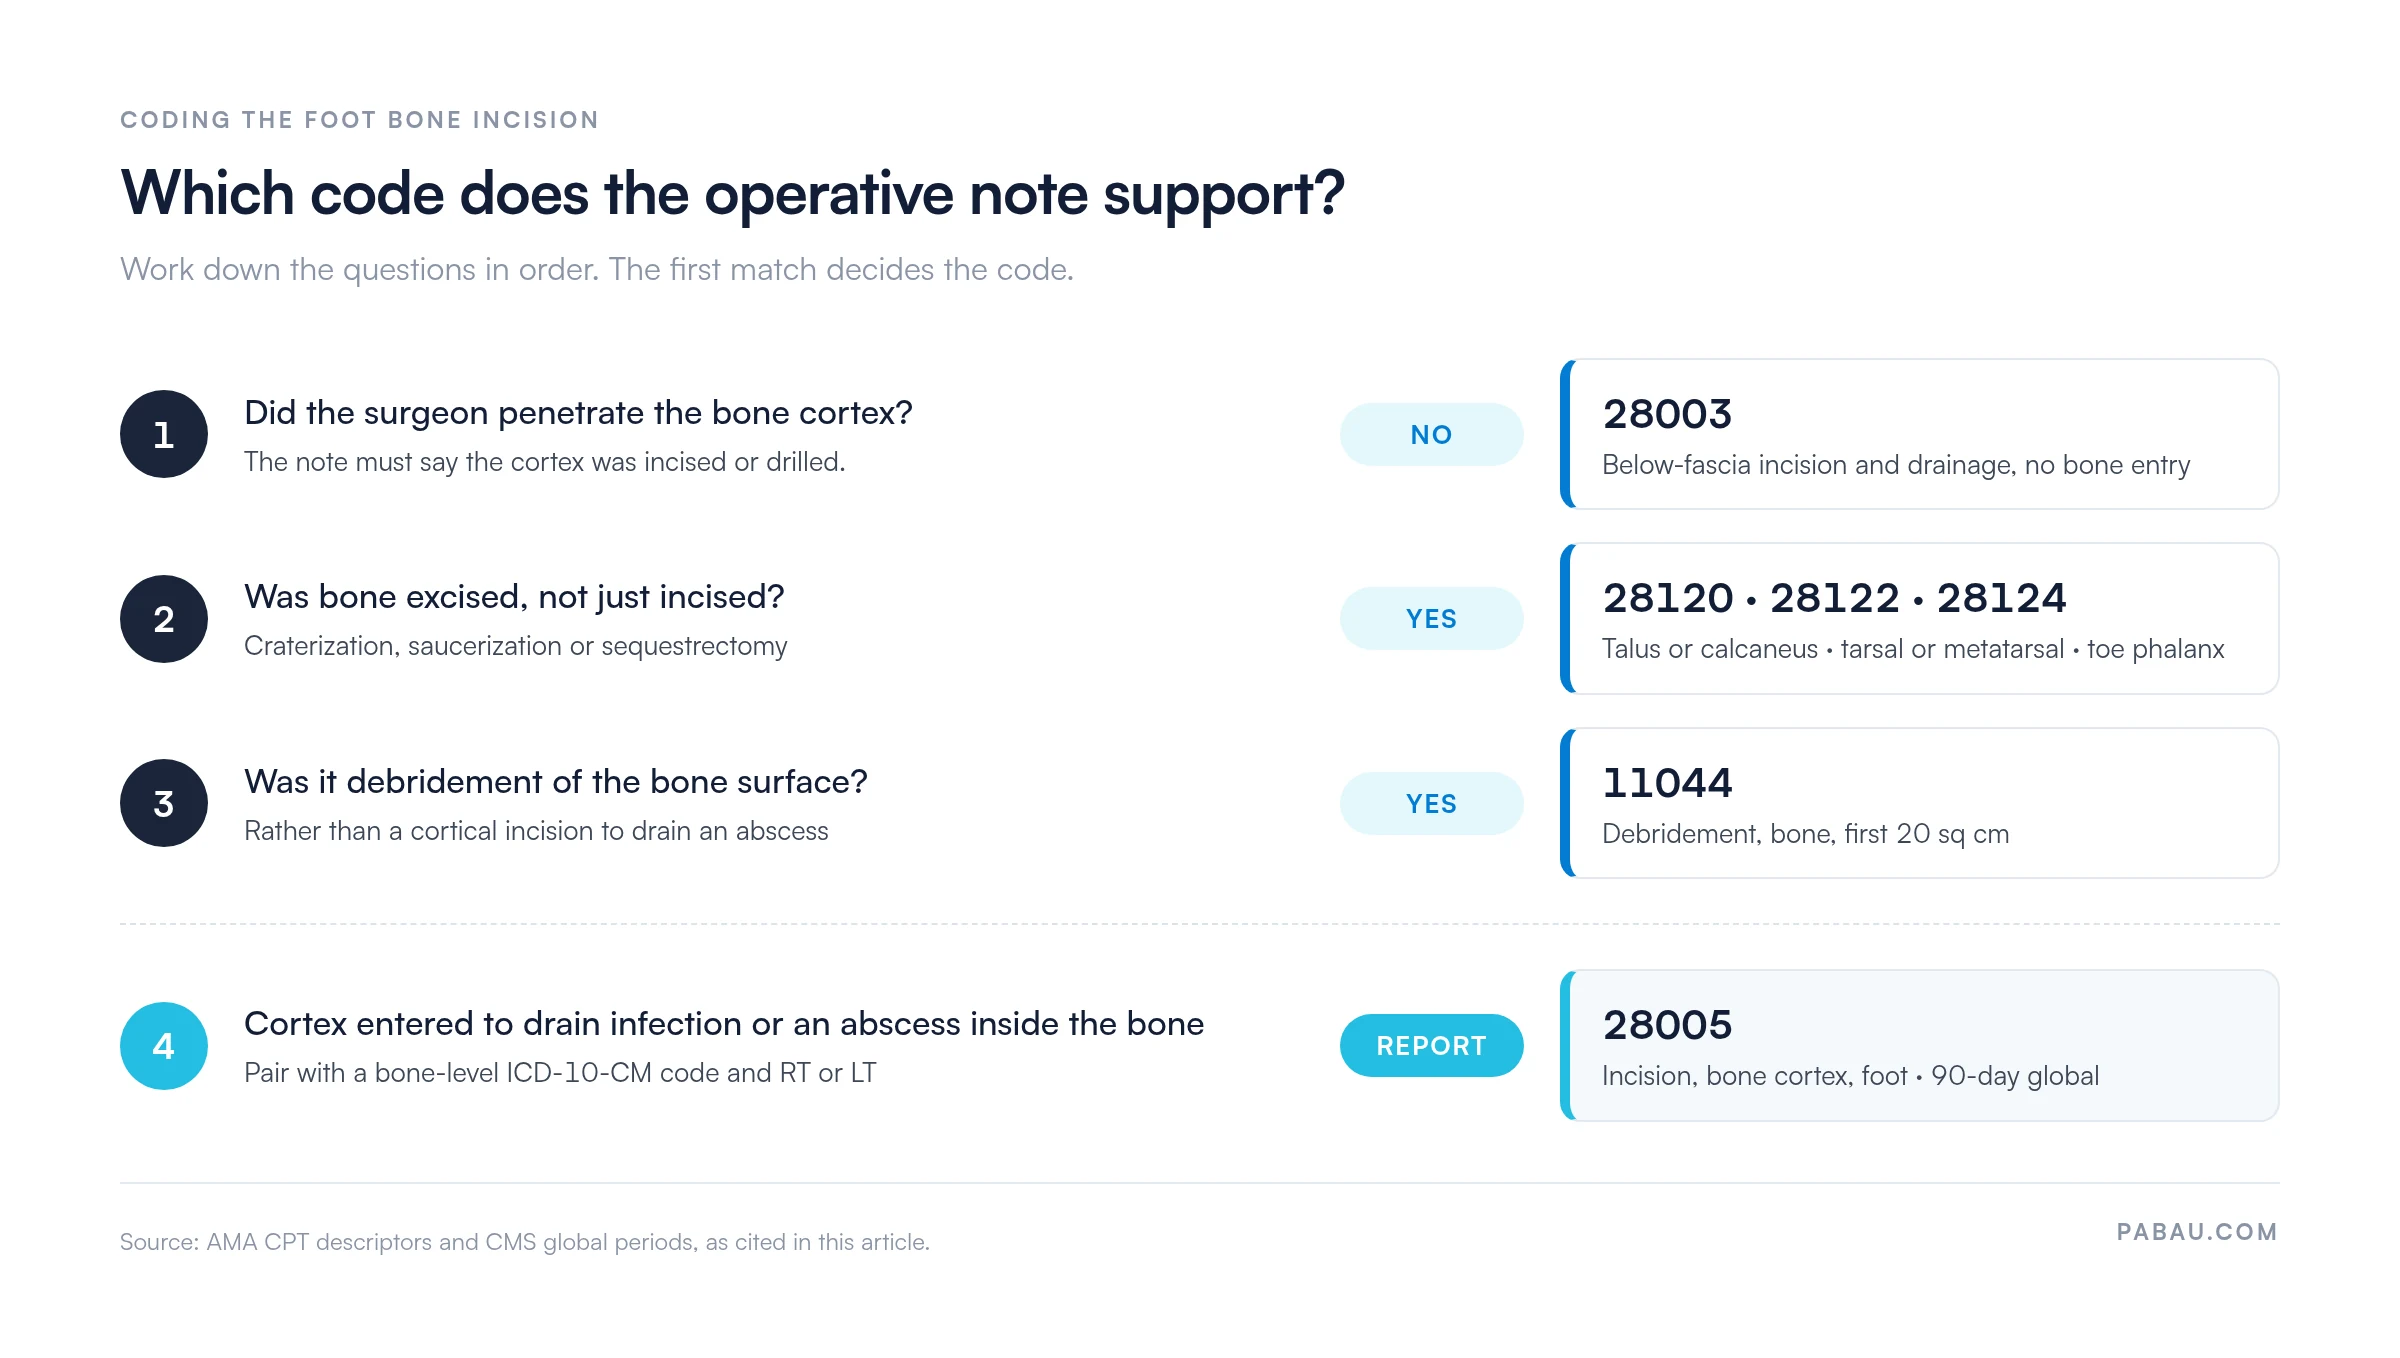The image size is (2400, 1358).
Task: Click "Was it debridement of the bone surface?"
Action: (x=556, y=782)
